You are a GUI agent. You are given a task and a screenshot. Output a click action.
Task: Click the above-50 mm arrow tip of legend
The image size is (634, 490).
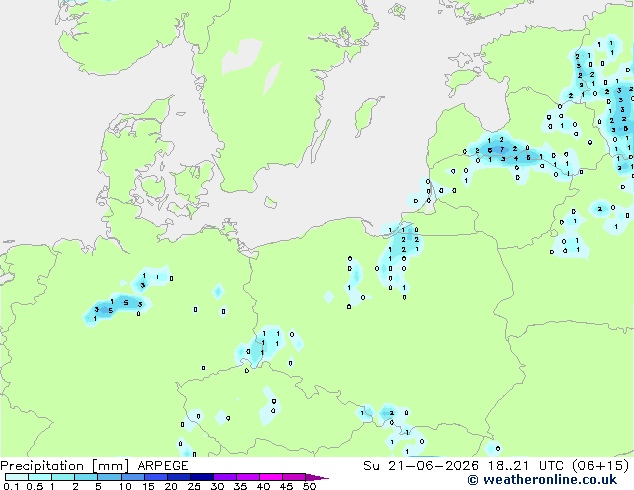point(317,477)
